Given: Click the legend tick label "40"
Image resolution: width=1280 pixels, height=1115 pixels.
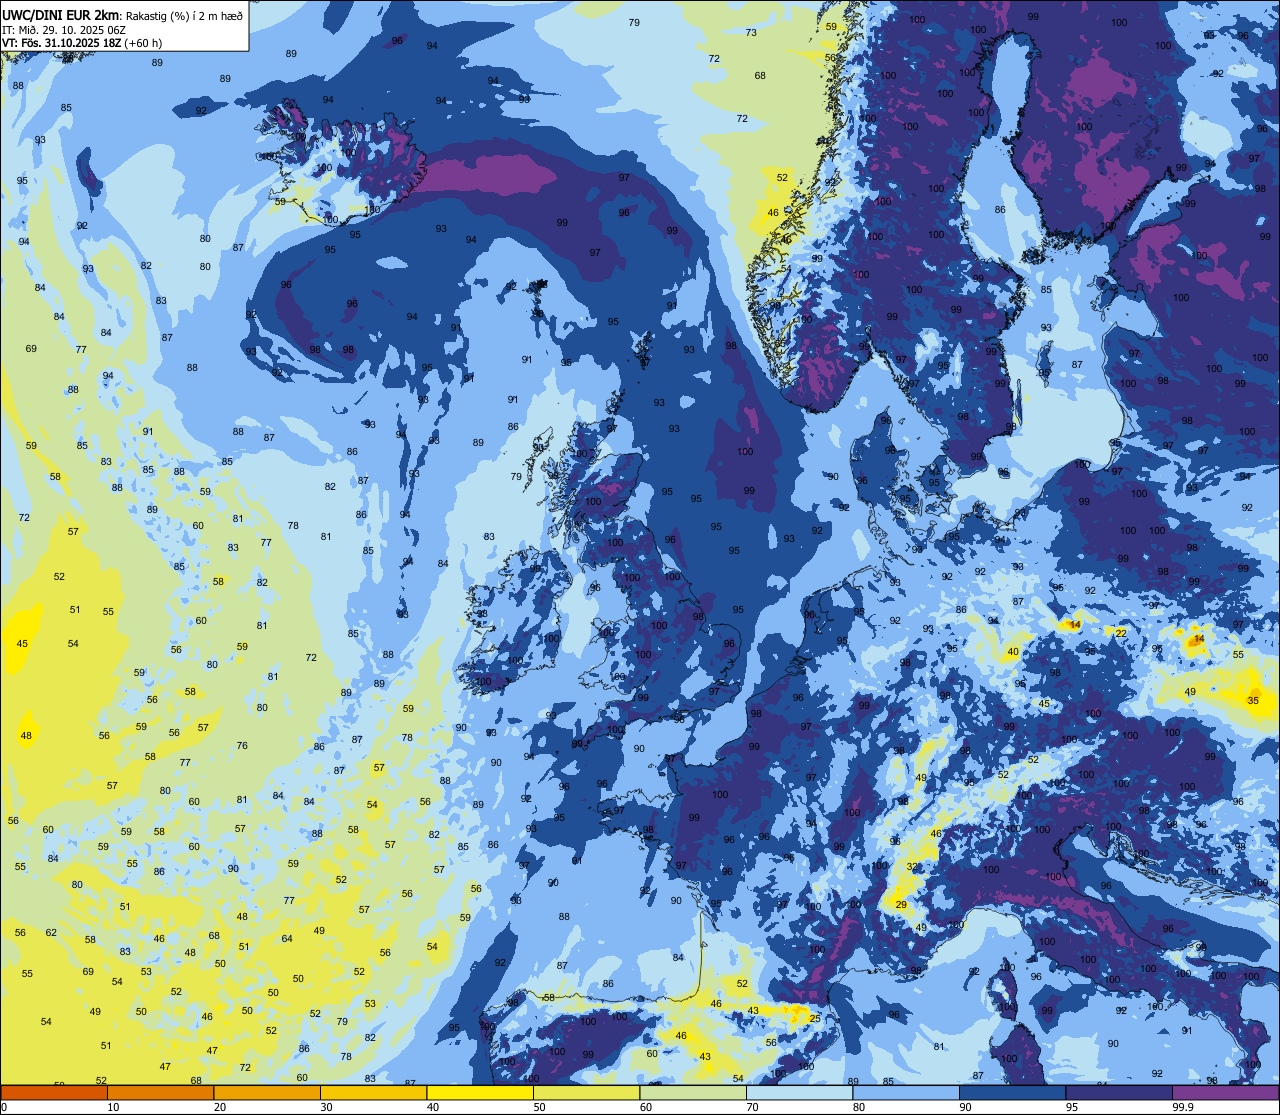Looking at the screenshot, I should [433, 1107].
